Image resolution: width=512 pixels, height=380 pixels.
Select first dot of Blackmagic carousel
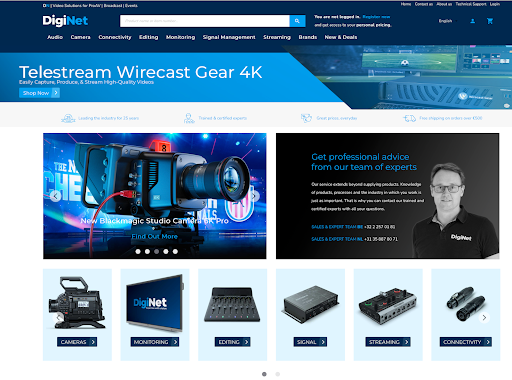tap(138, 251)
